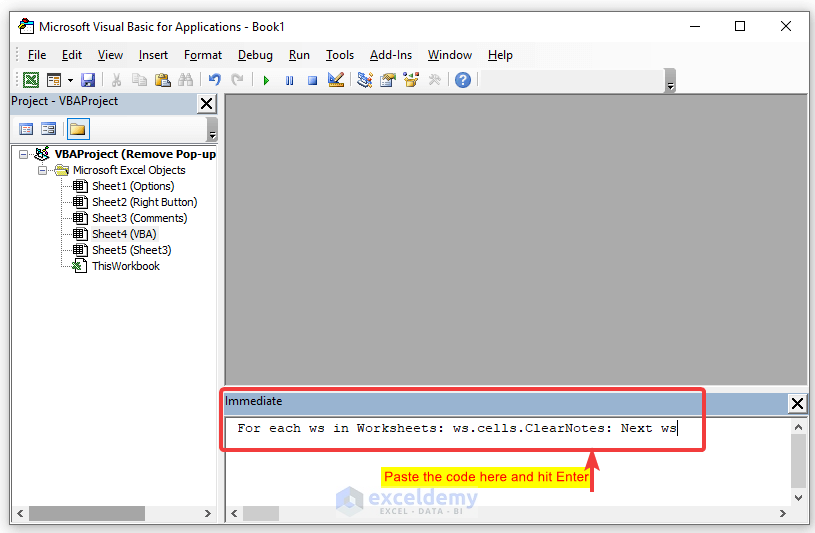
Task: Open the Properties Window toolbar icon
Action: click(x=388, y=80)
